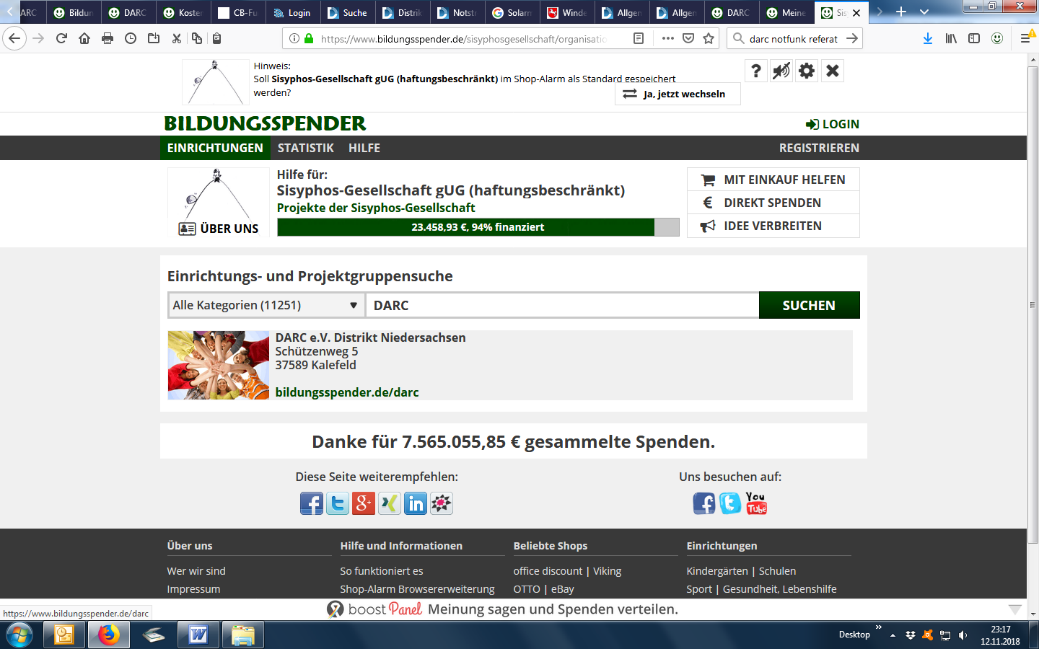
Task: Visit Bildungsspender's YouTube channel icon
Action: click(x=756, y=503)
